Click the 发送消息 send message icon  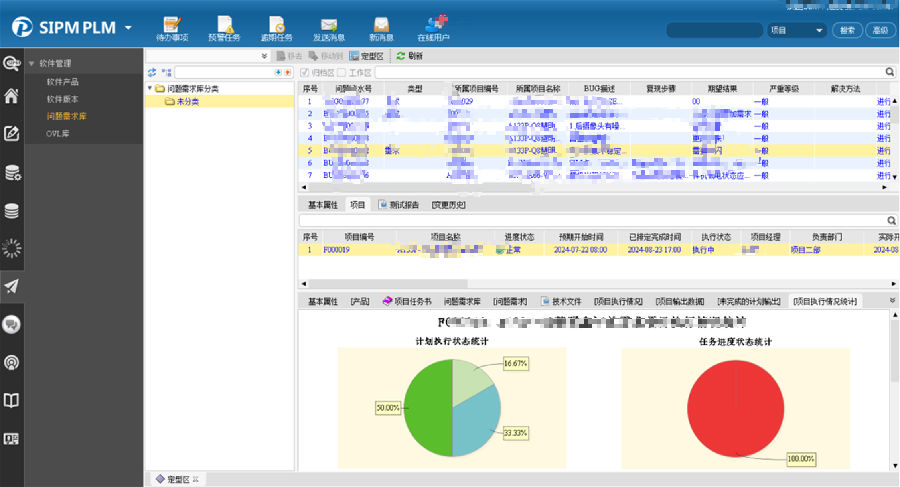click(328, 26)
